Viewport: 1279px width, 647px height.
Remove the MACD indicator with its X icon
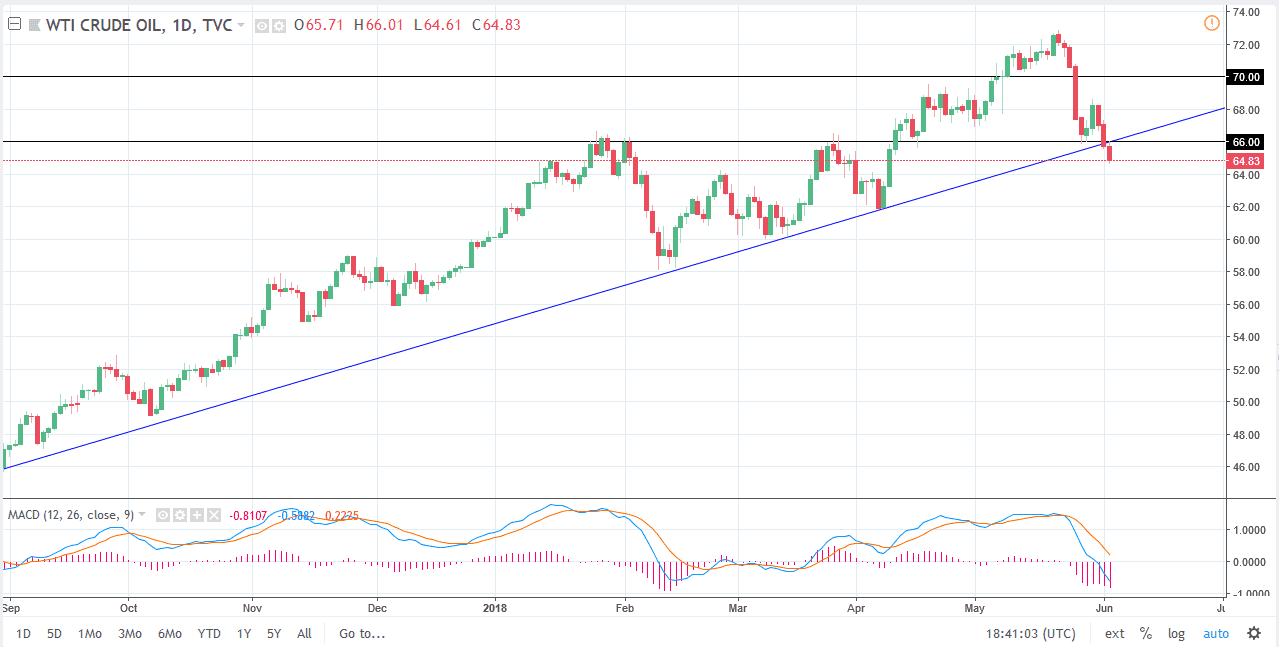[214, 514]
